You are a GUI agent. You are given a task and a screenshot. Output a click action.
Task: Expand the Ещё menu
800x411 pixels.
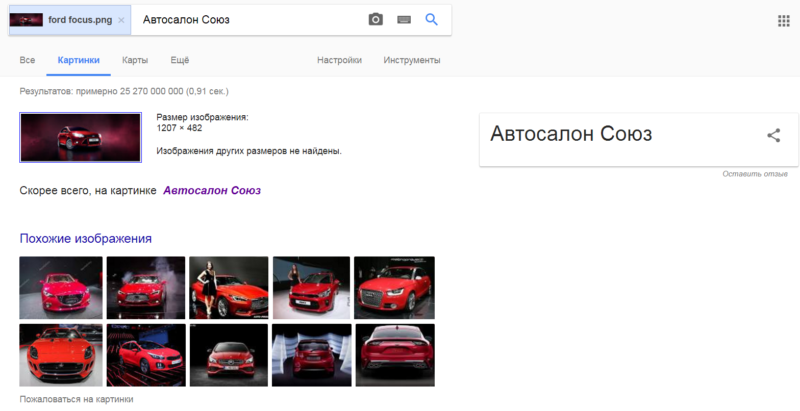click(x=180, y=60)
